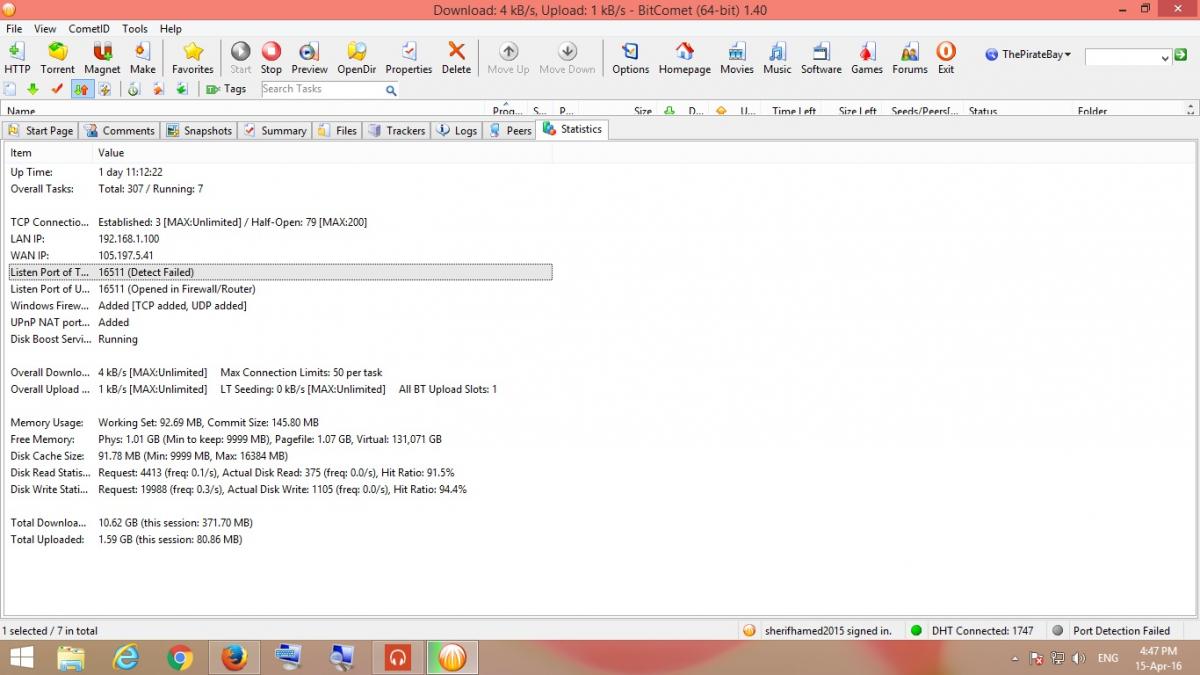Image resolution: width=1200 pixels, height=675 pixels.
Task: Click the magnifier icon in Search Tasks
Action: pos(391,90)
